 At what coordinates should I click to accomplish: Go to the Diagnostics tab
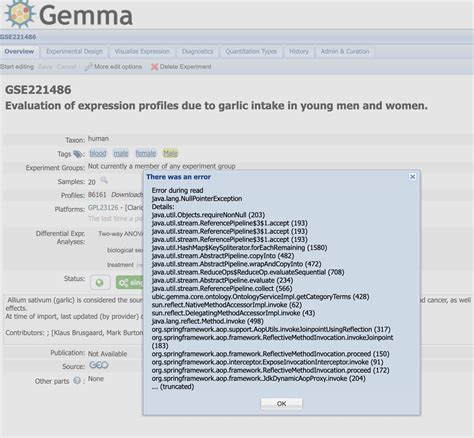click(x=197, y=51)
